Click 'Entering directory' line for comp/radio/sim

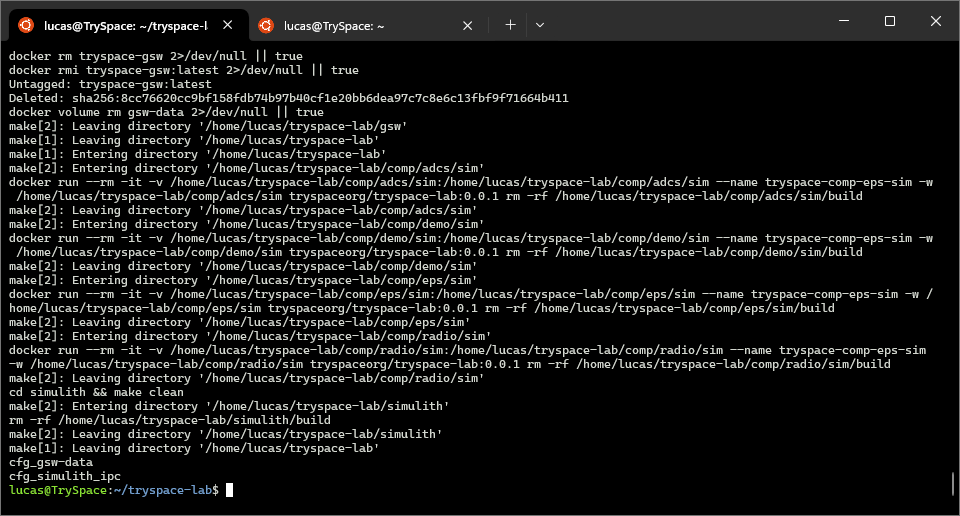(250, 337)
